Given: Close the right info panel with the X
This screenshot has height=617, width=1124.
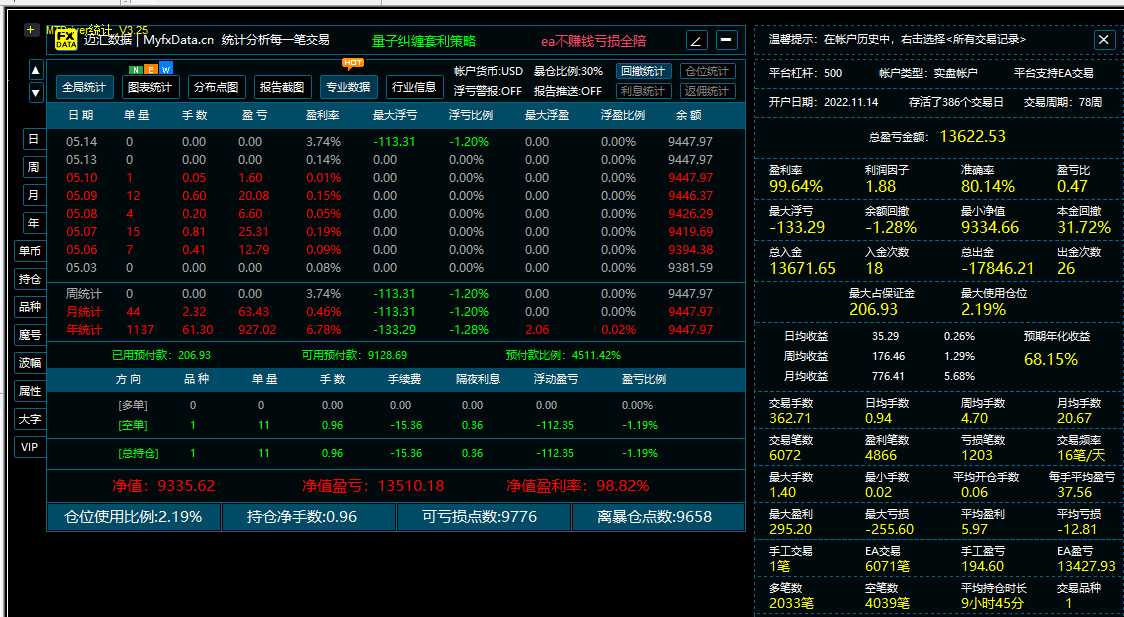Looking at the screenshot, I should [x=1104, y=39].
